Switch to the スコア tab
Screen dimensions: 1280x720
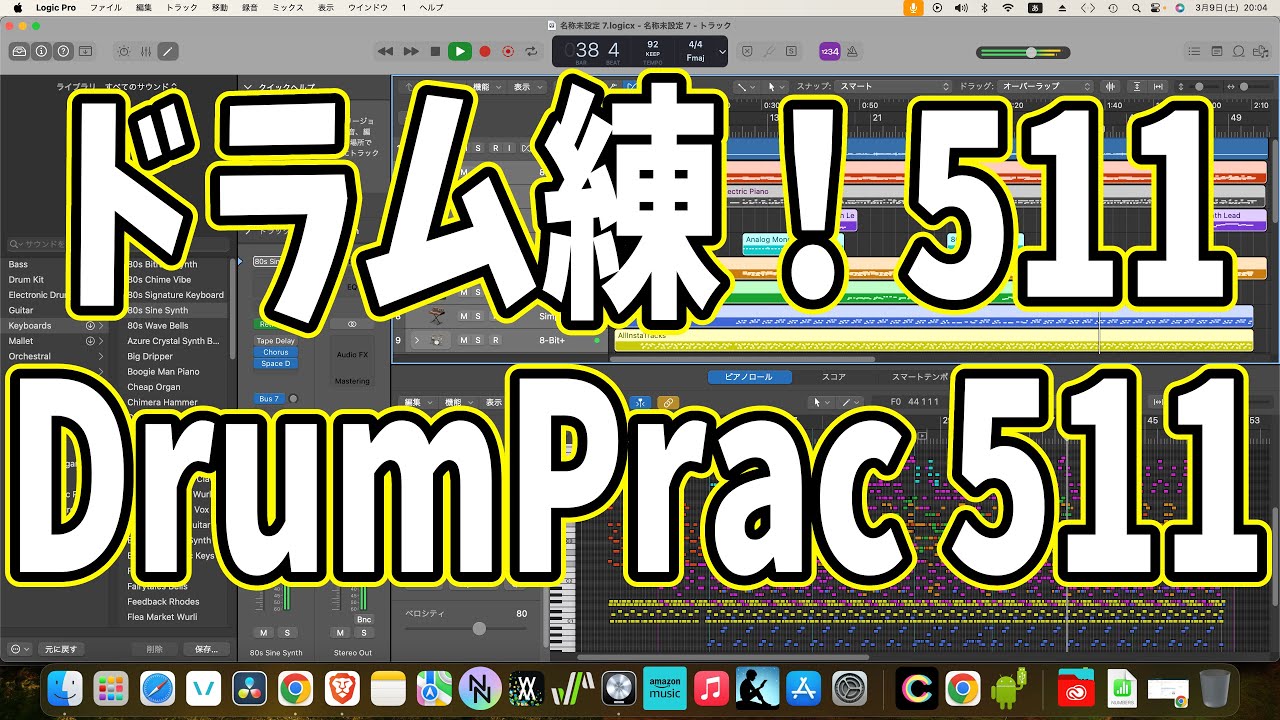point(834,377)
